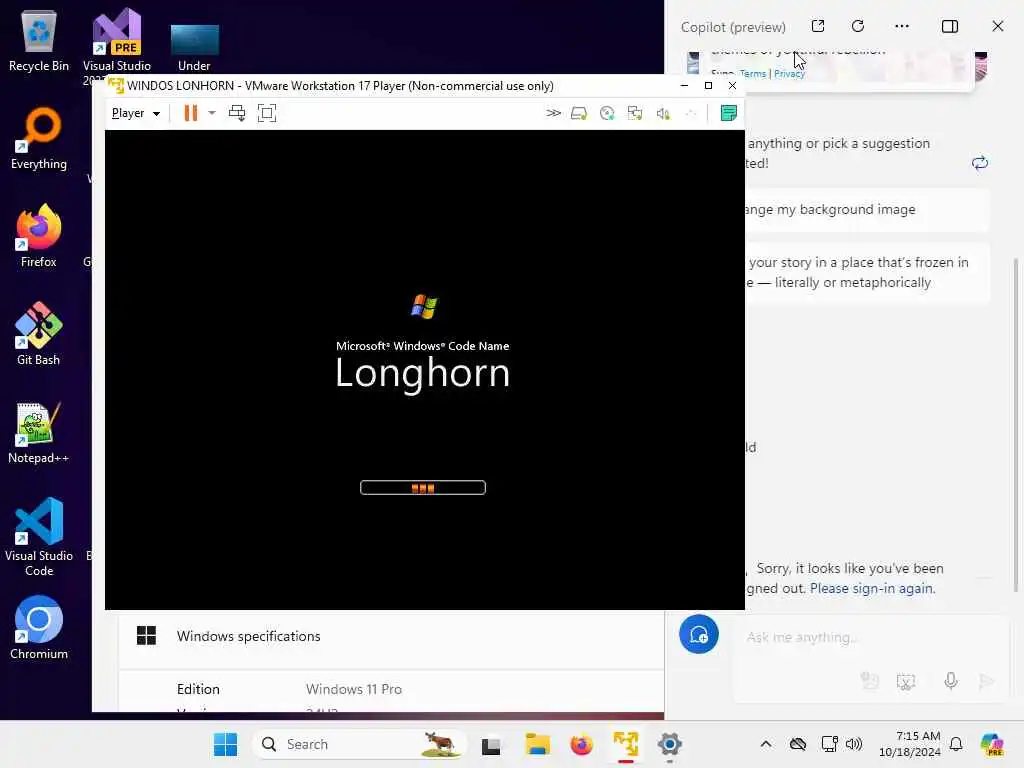
Task: Click Windows specifications section header
Action: pyautogui.click(x=391, y=636)
